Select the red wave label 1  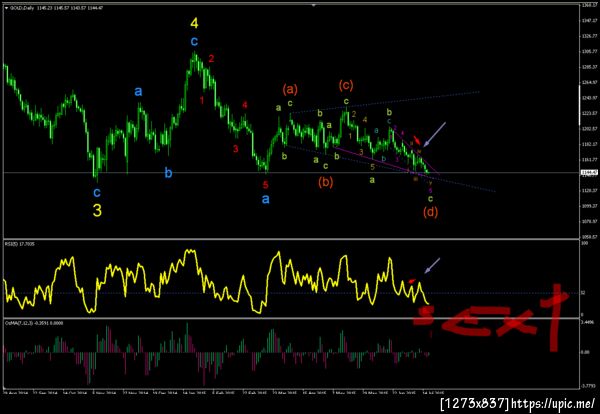coord(202,100)
